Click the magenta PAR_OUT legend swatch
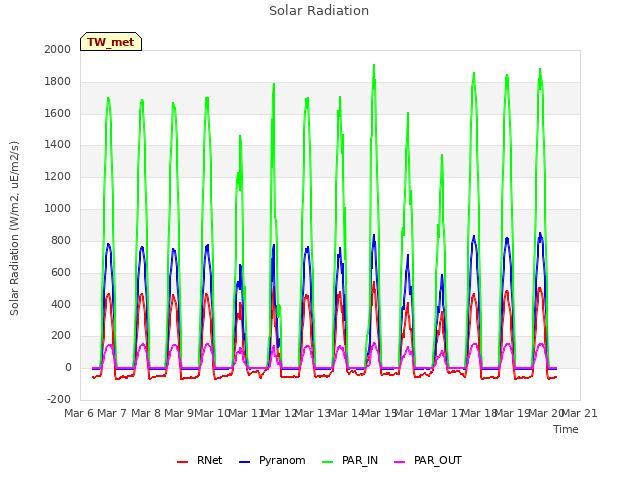The height and width of the screenshot is (480, 640). point(400,462)
